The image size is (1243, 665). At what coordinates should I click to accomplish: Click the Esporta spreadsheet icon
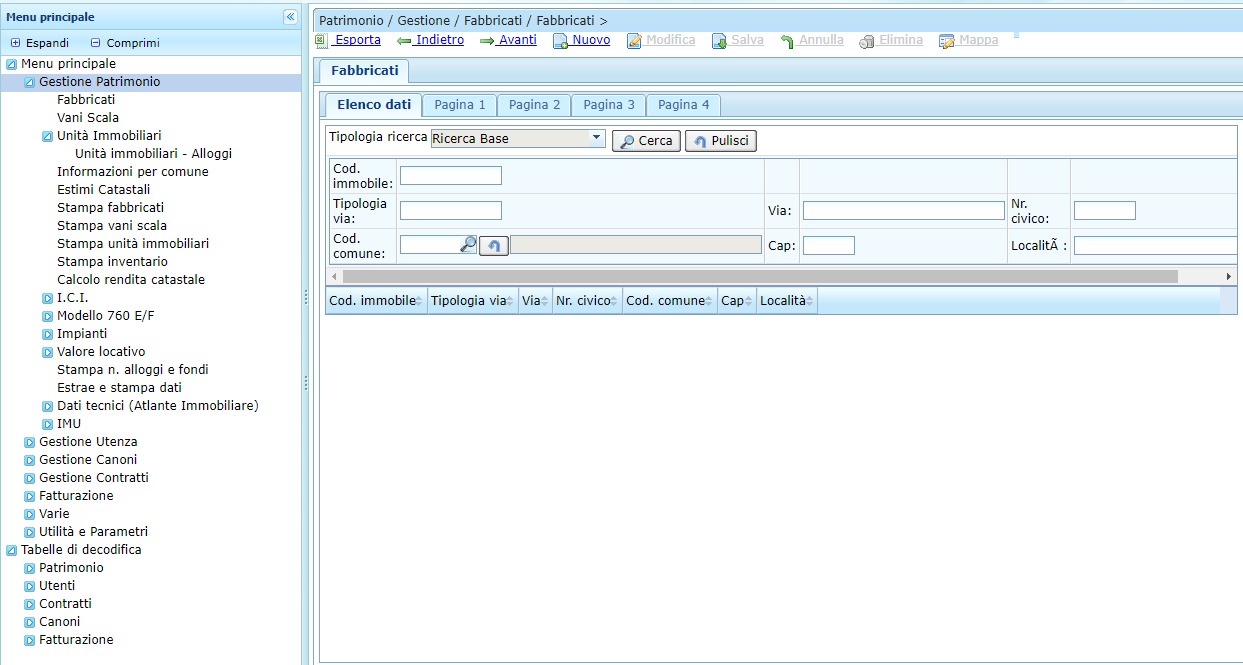coord(321,41)
